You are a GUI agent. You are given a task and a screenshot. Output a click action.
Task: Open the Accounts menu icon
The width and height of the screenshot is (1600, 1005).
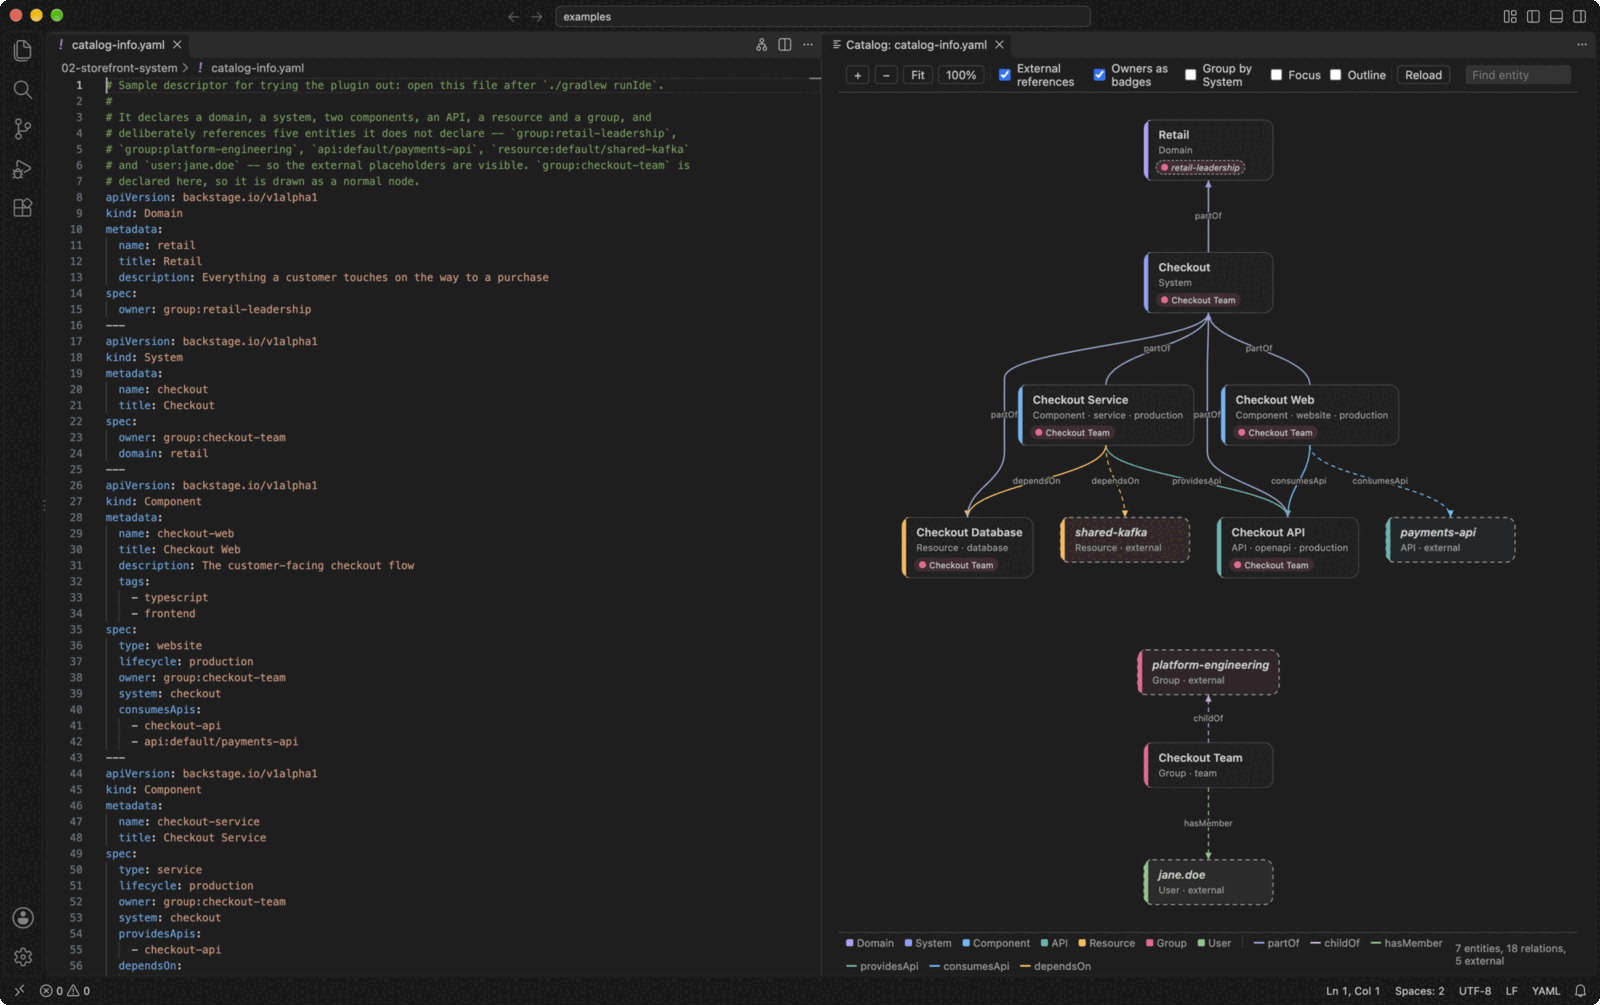(22, 918)
